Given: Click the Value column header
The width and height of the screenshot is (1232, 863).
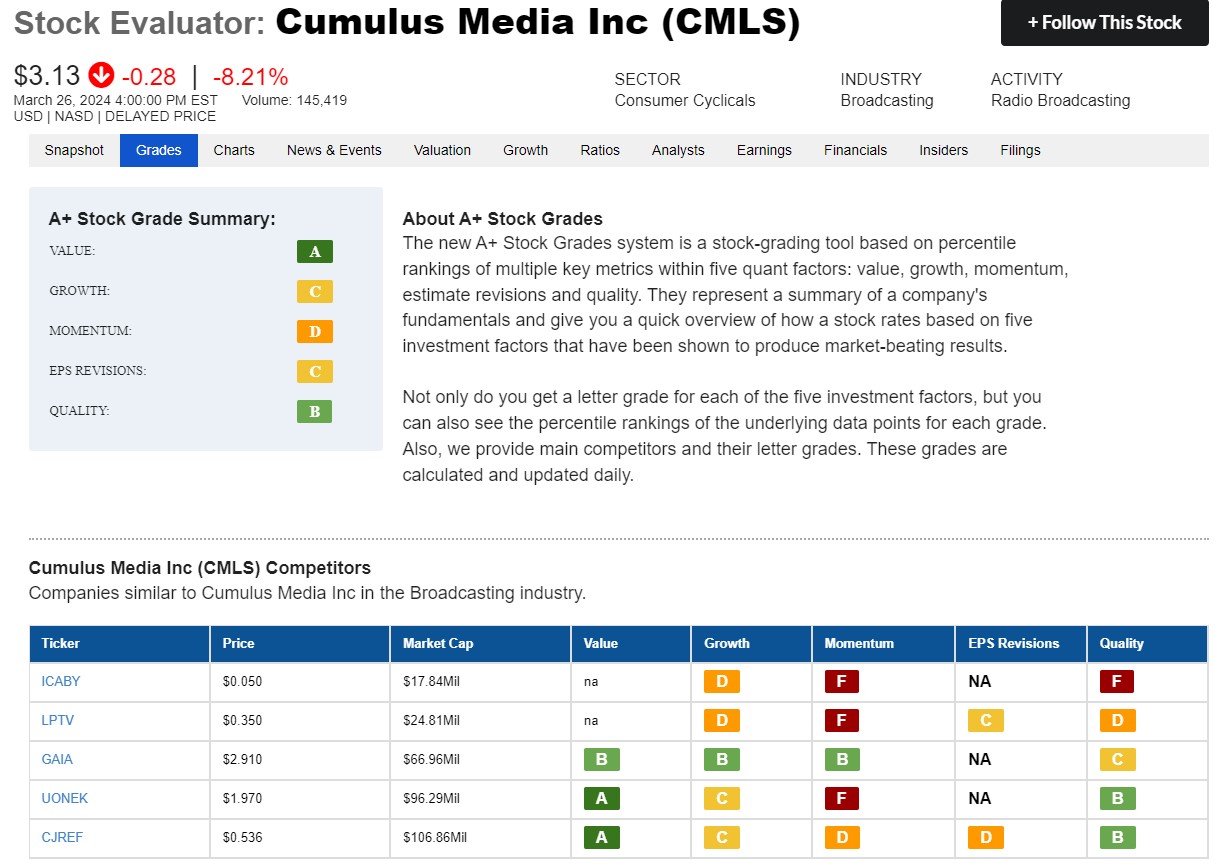Looking at the screenshot, I should pyautogui.click(x=631, y=643).
